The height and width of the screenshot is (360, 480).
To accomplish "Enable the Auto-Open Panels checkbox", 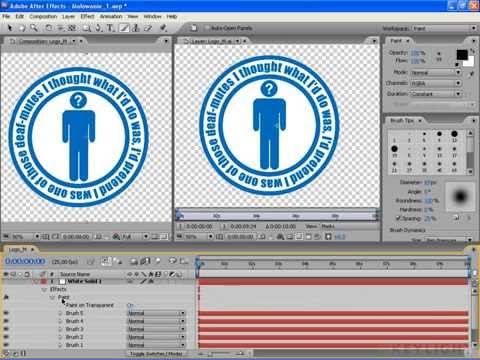I will click(x=207, y=28).
